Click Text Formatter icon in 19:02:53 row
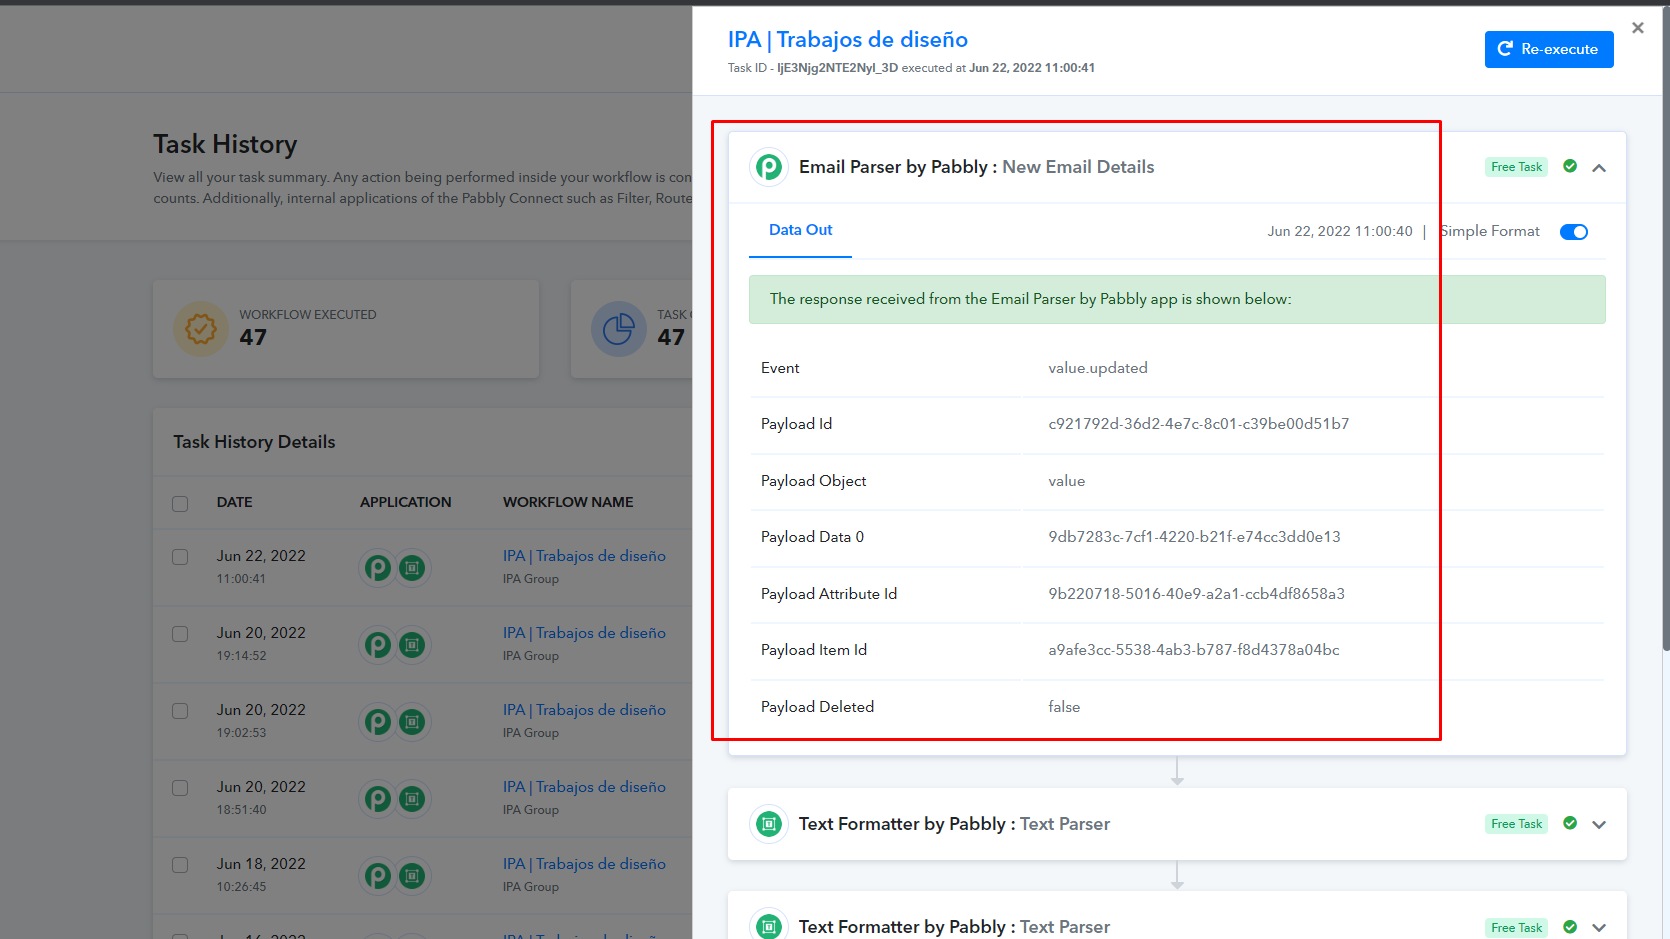 click(x=412, y=722)
